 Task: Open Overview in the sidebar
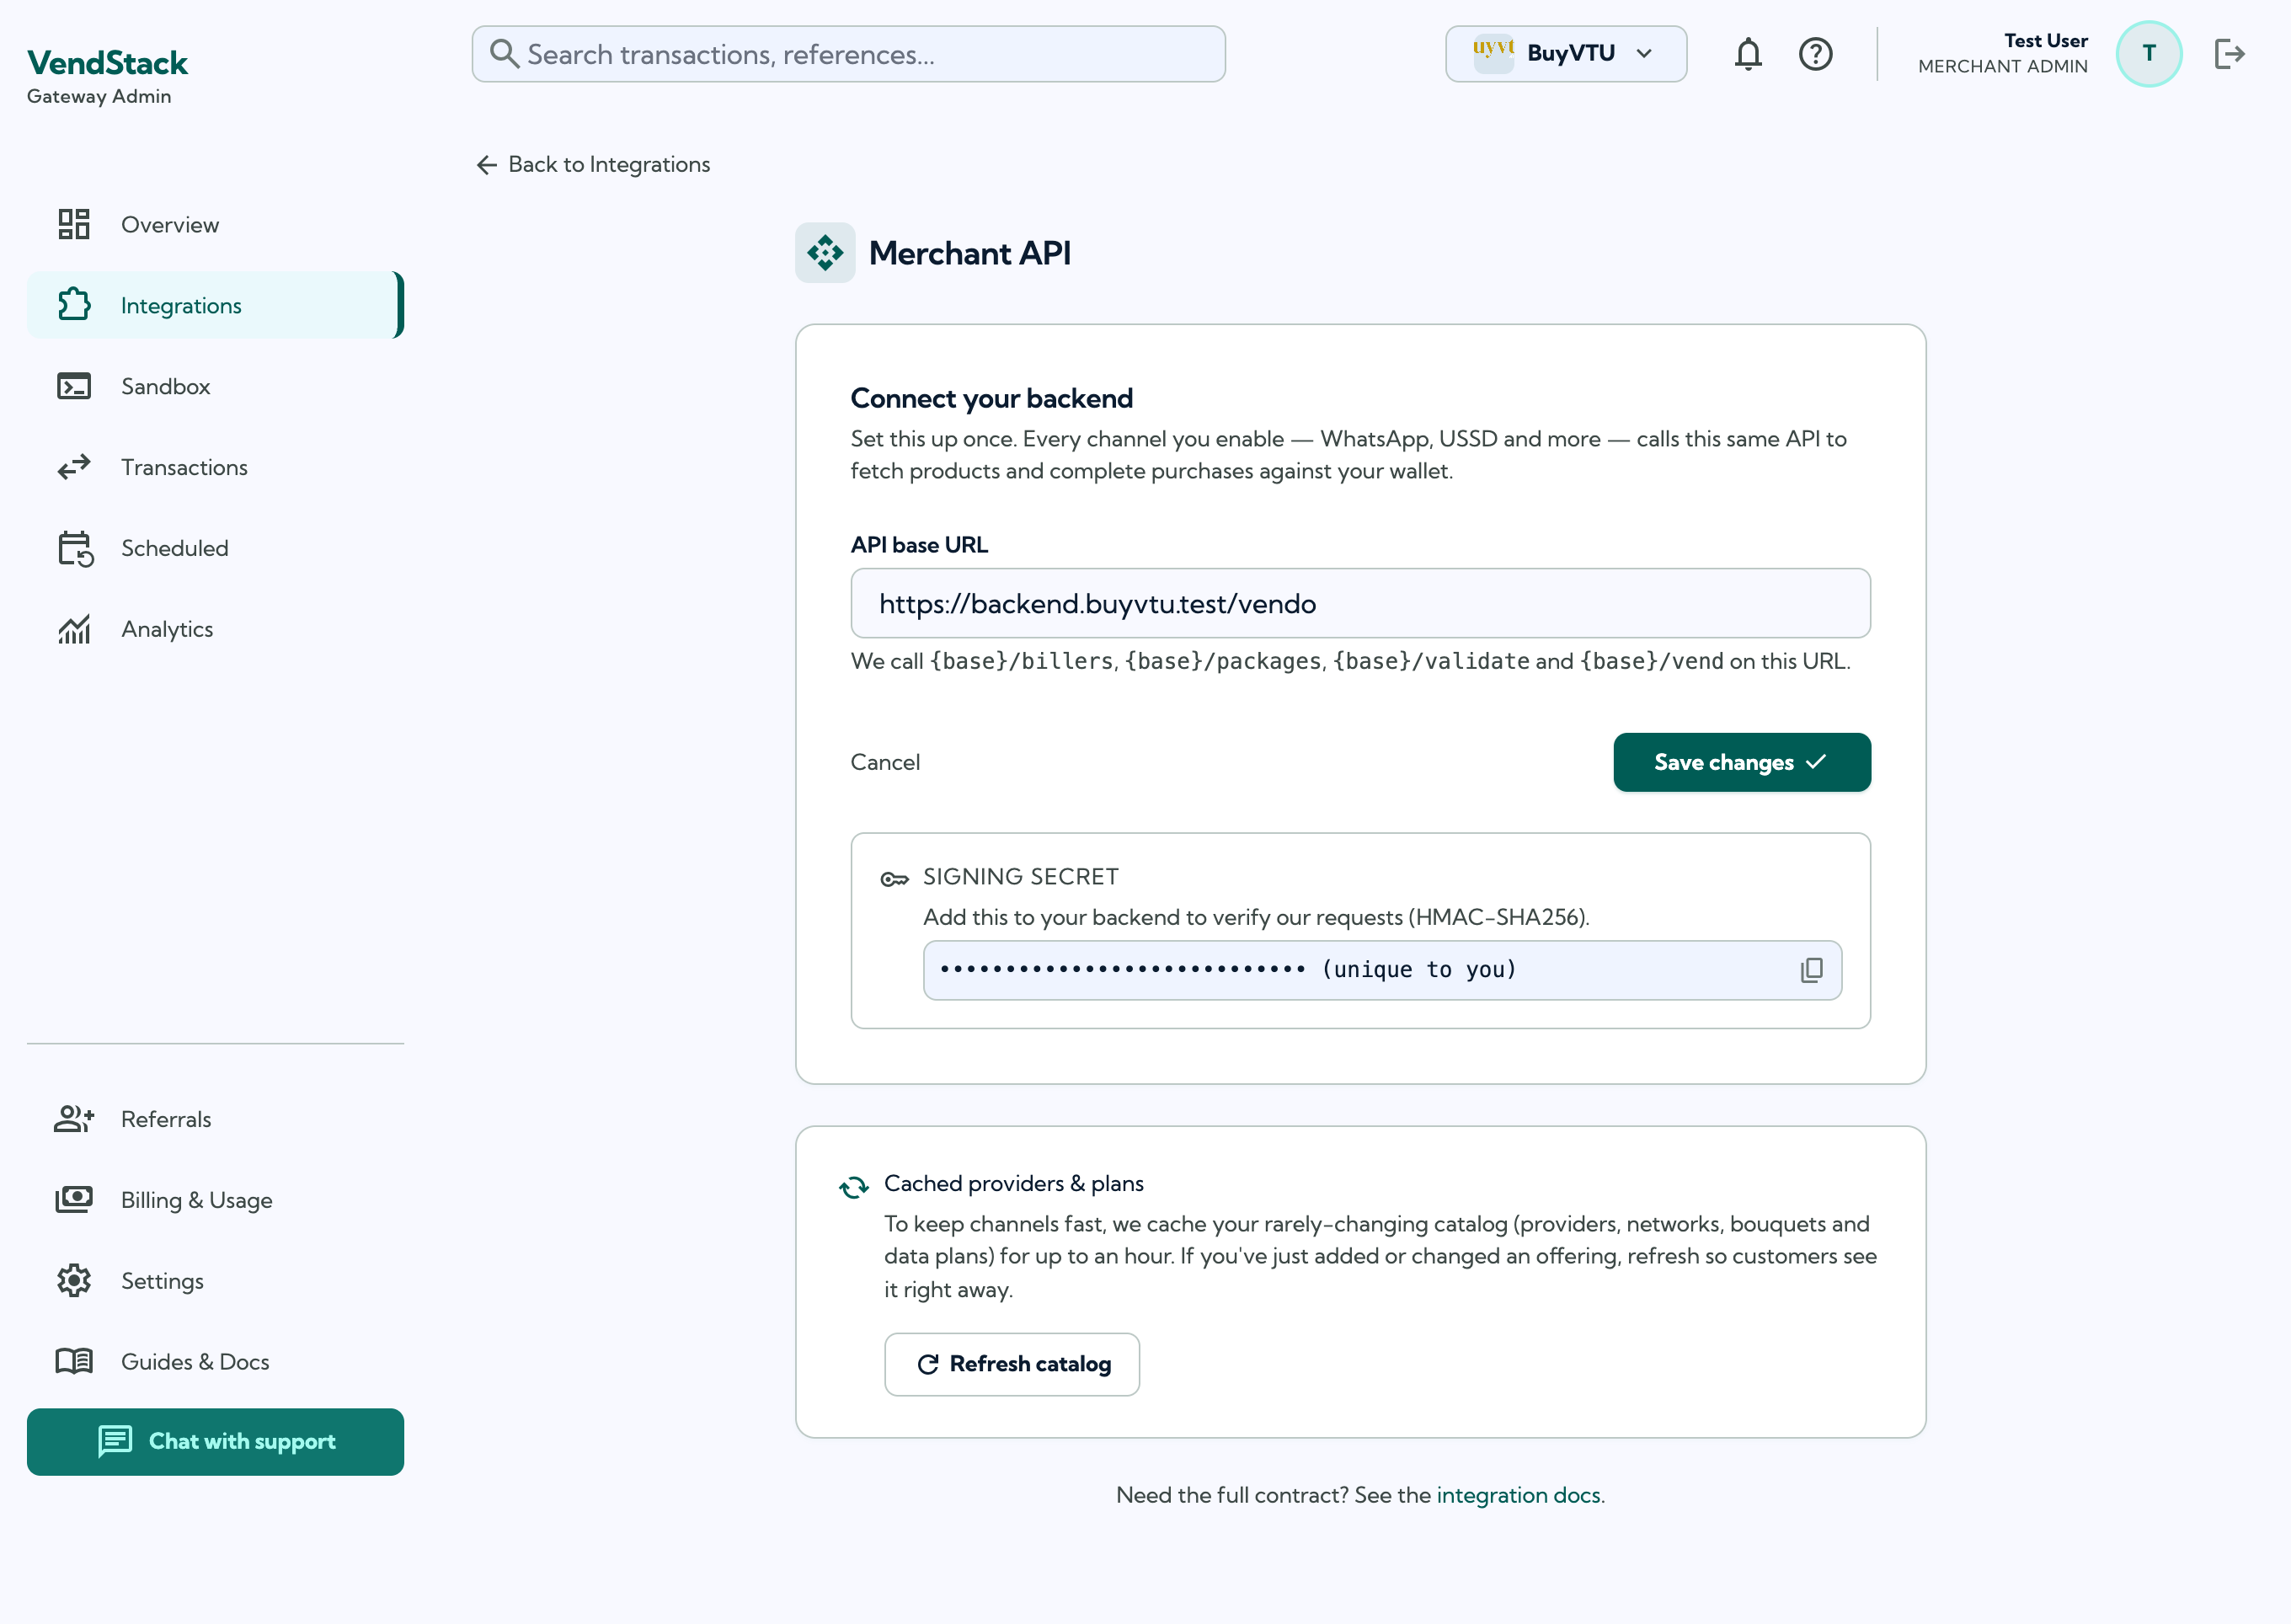point(215,225)
